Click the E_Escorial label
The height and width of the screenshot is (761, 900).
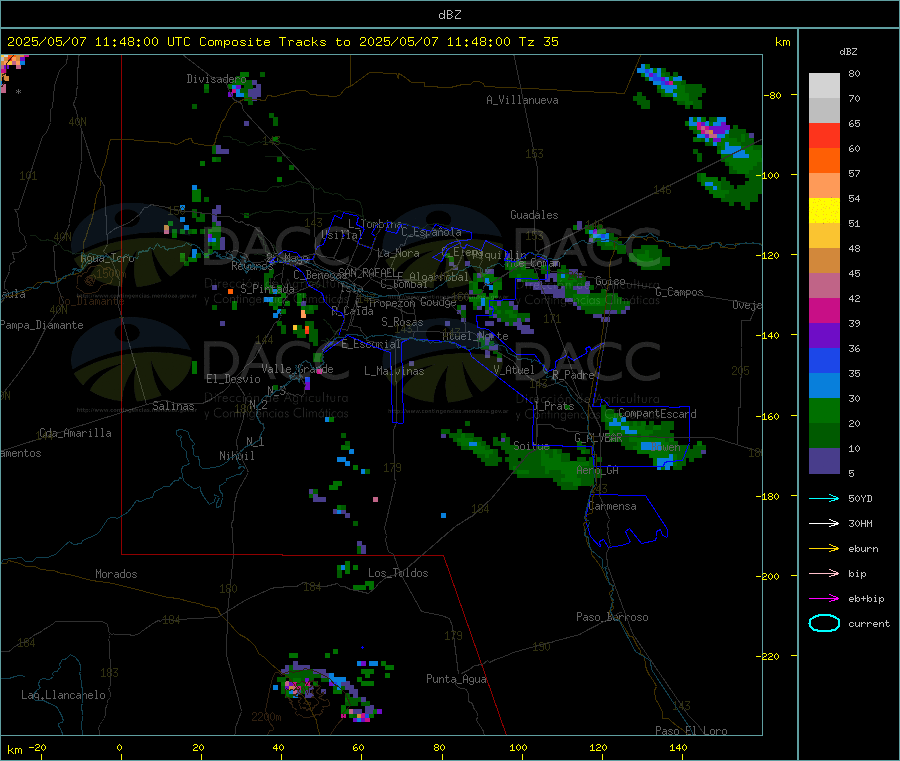click(x=370, y=344)
